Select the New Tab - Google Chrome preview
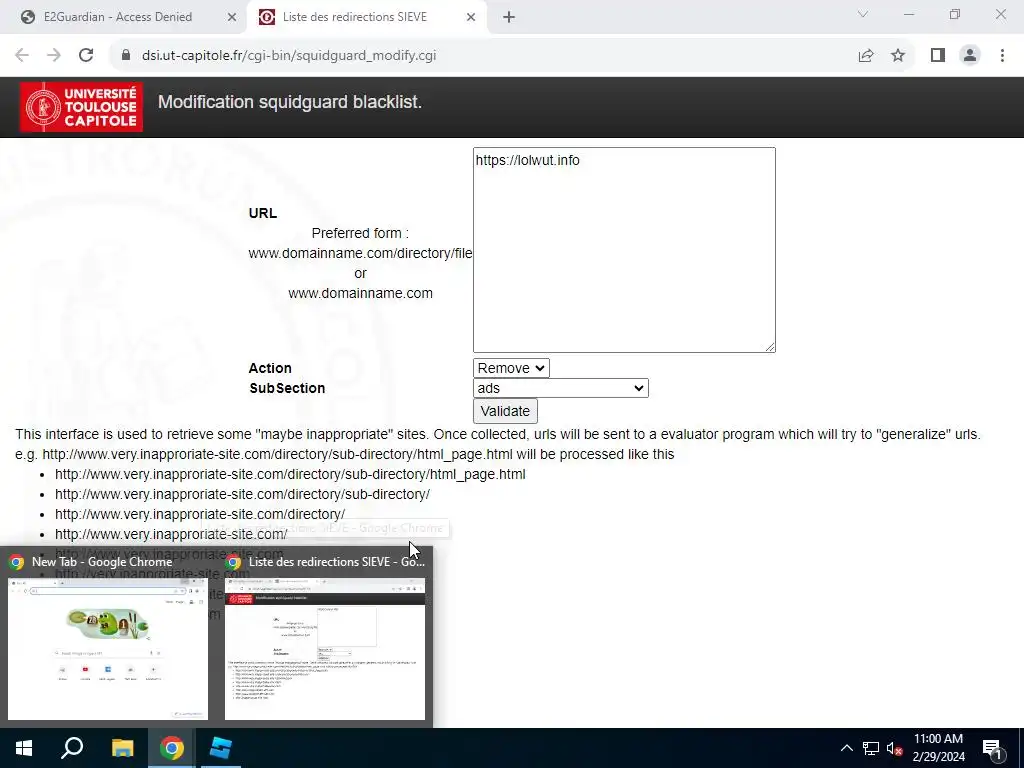The image size is (1024, 768). pos(108,637)
